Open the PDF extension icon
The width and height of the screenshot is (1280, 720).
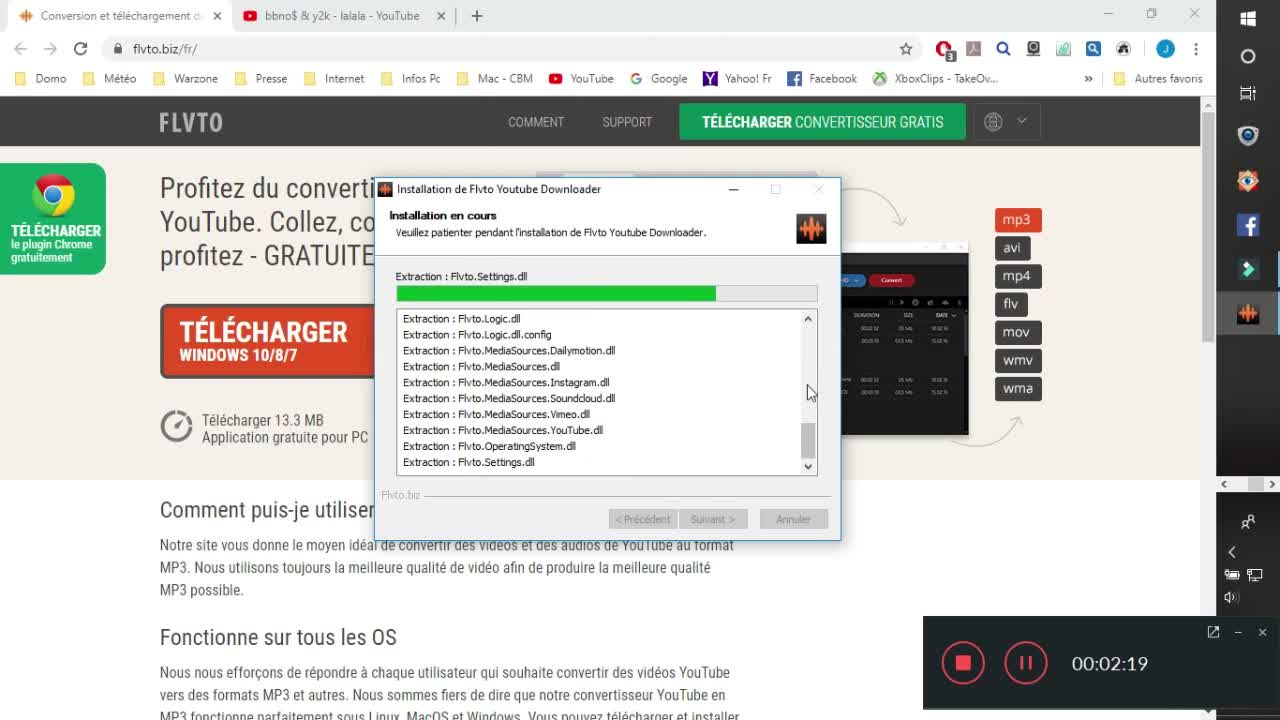click(x=973, y=49)
